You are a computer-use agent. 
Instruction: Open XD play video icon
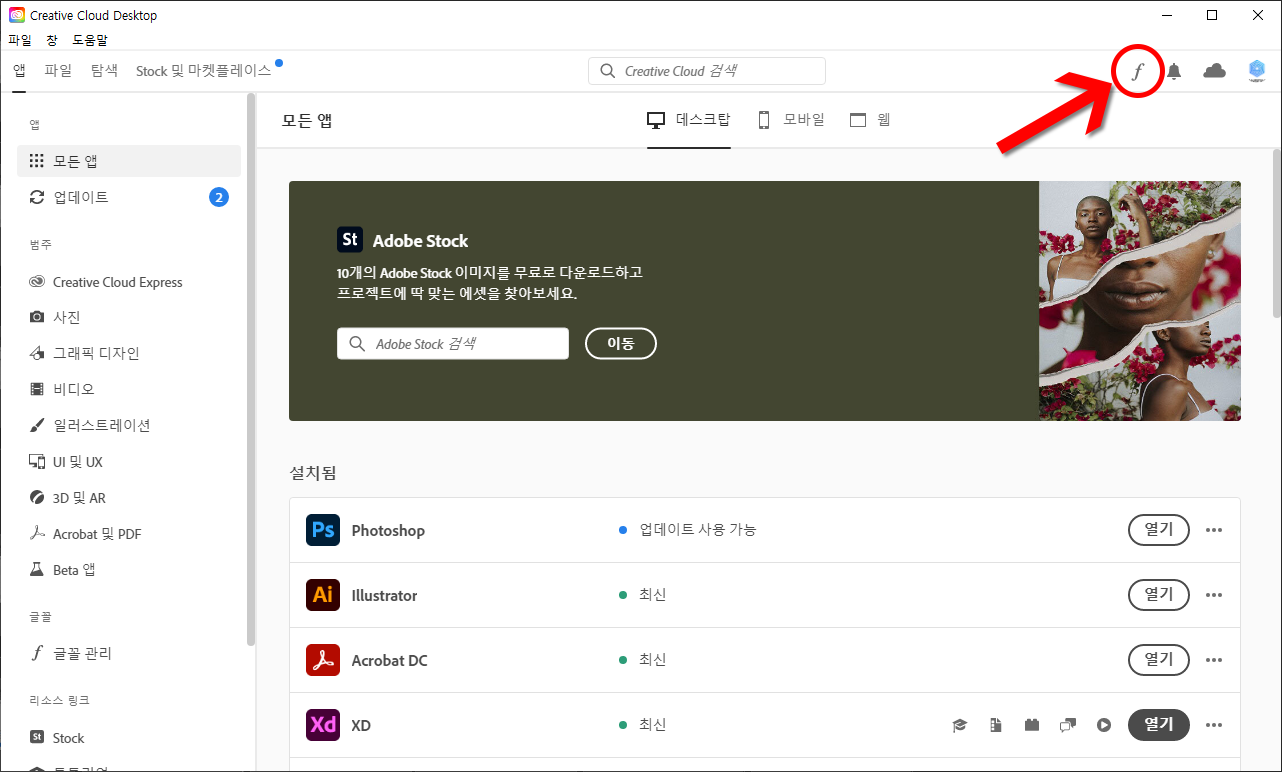pos(1104,725)
